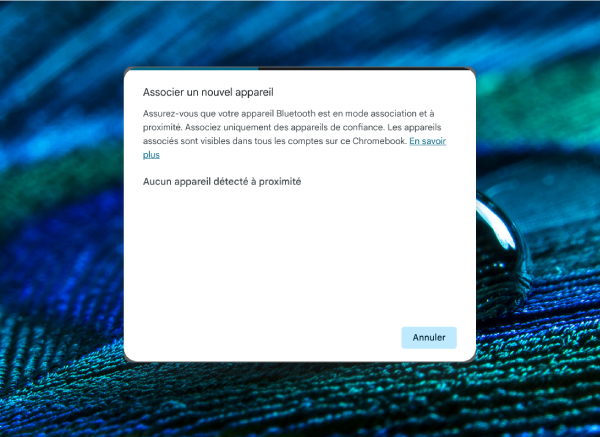Screen dimensions: 600x437
Task: Select the "Associer un nouvel appareil" title
Action: [208, 92]
